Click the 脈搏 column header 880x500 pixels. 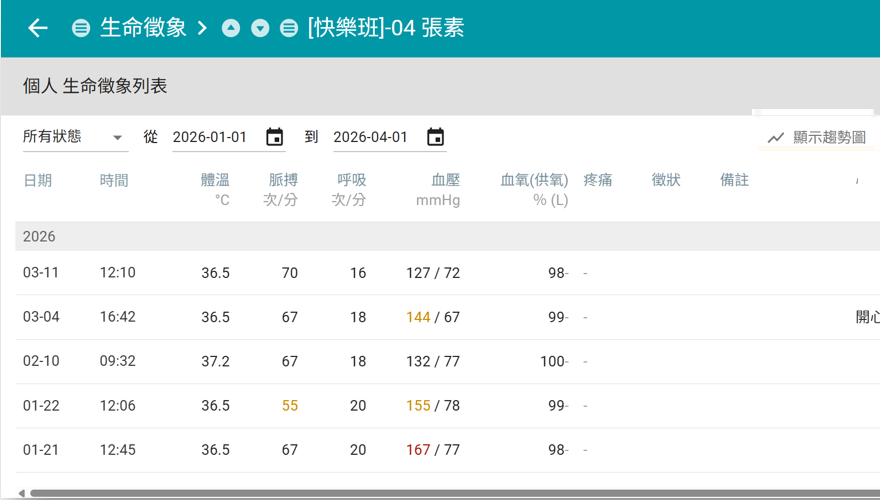click(283, 180)
